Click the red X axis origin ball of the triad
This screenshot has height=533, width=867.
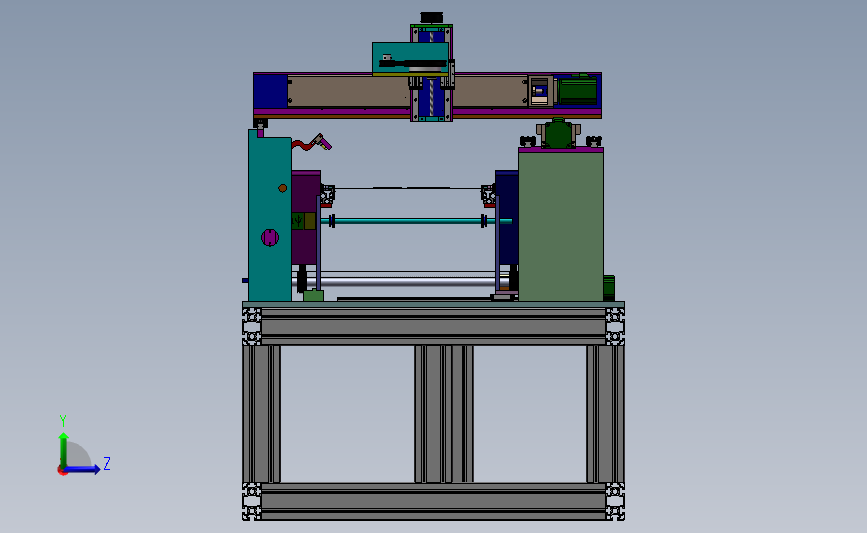coord(62,471)
